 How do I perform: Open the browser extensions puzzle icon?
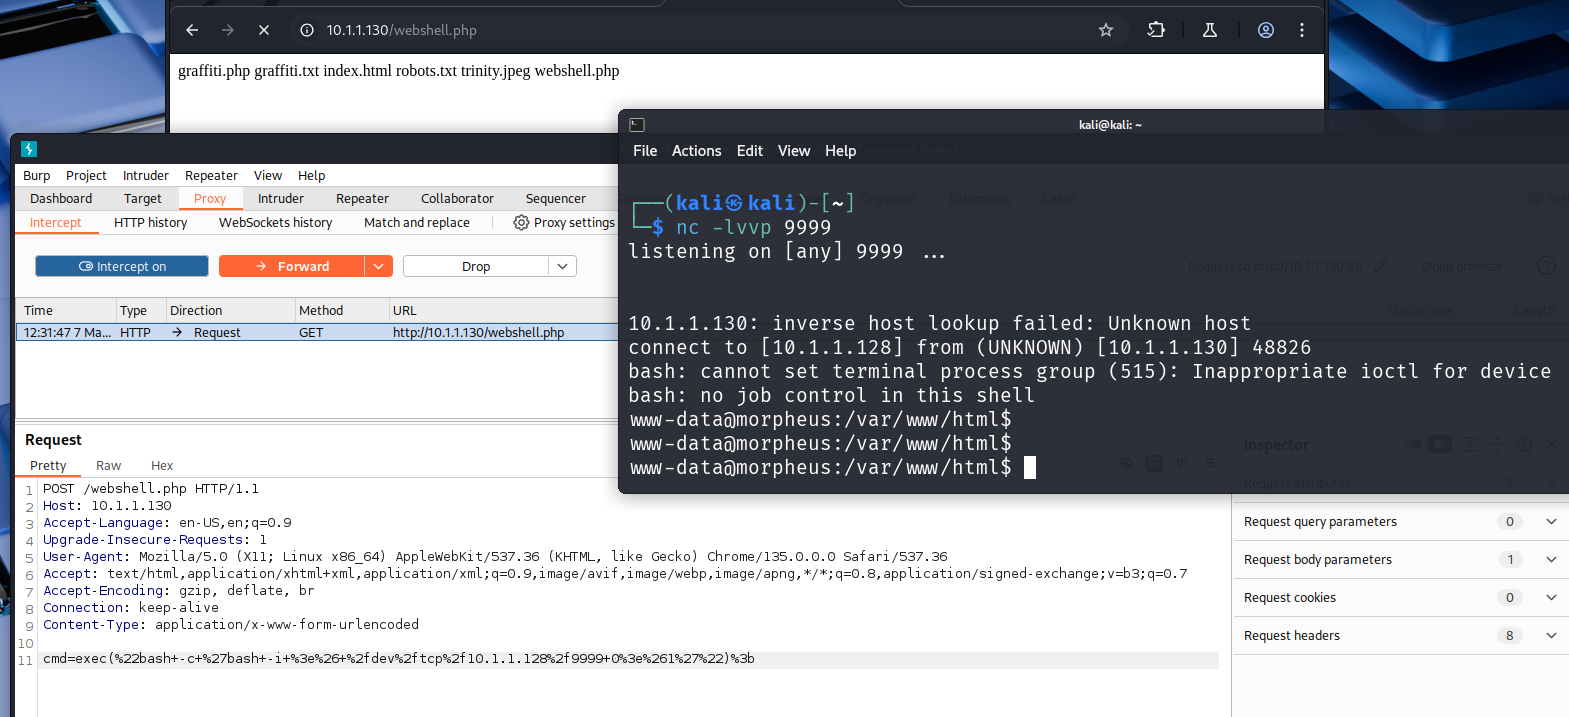pyautogui.click(x=1156, y=30)
